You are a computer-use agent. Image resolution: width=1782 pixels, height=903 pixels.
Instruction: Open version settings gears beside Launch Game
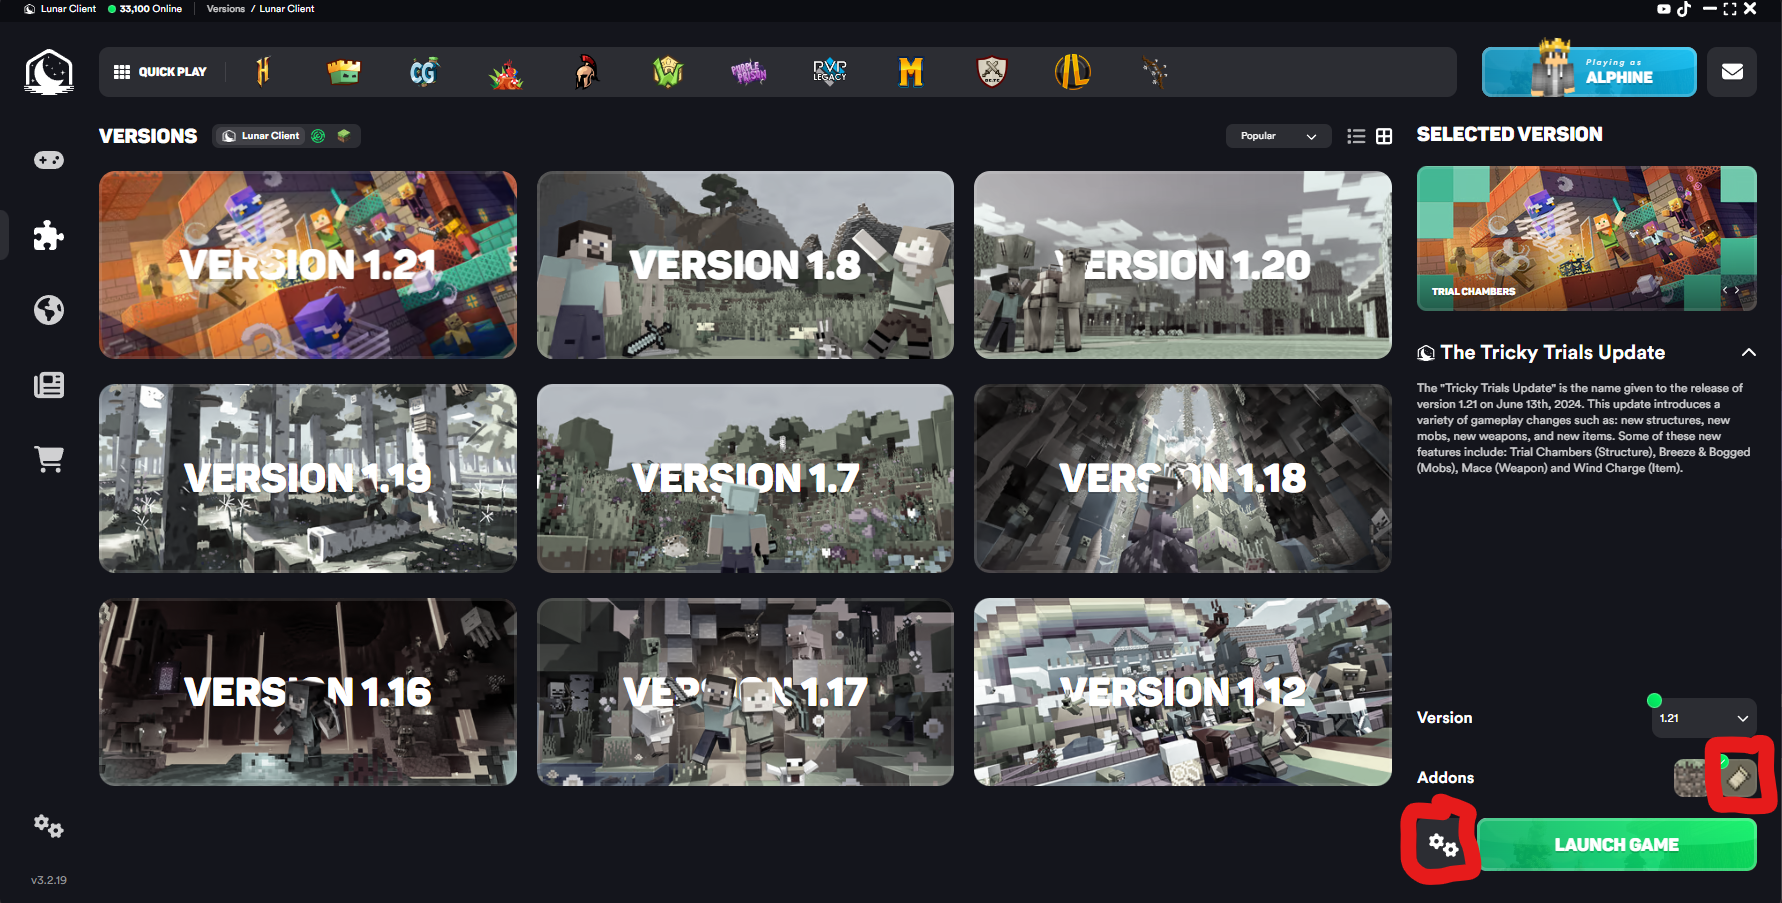(1443, 845)
